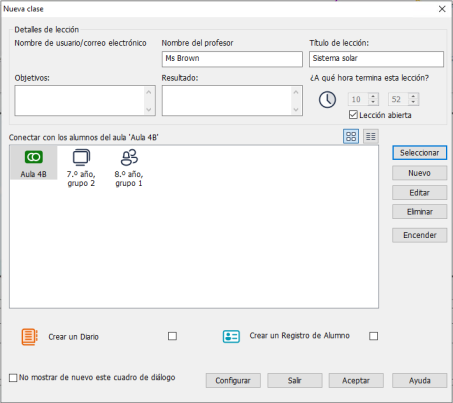Decrease the minutes spinner value

pos(413,102)
